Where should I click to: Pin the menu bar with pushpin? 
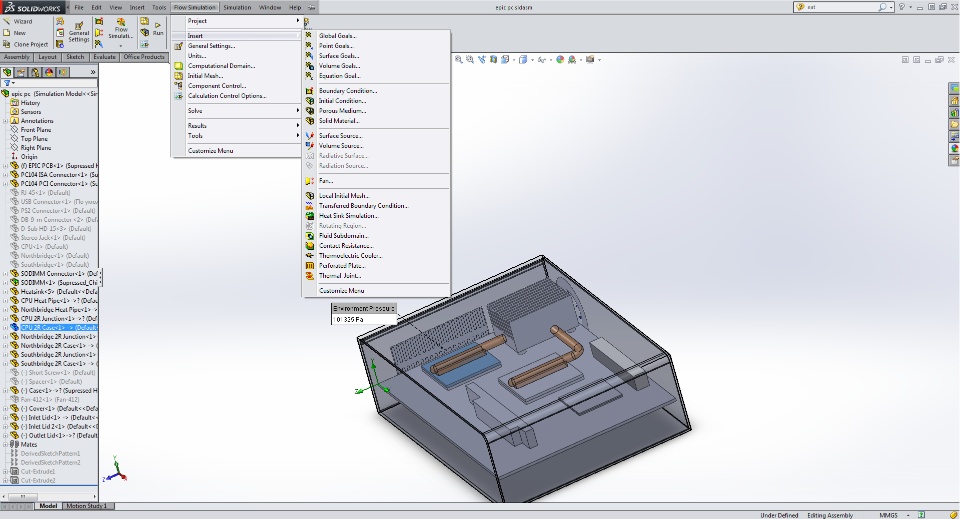pos(311,7)
